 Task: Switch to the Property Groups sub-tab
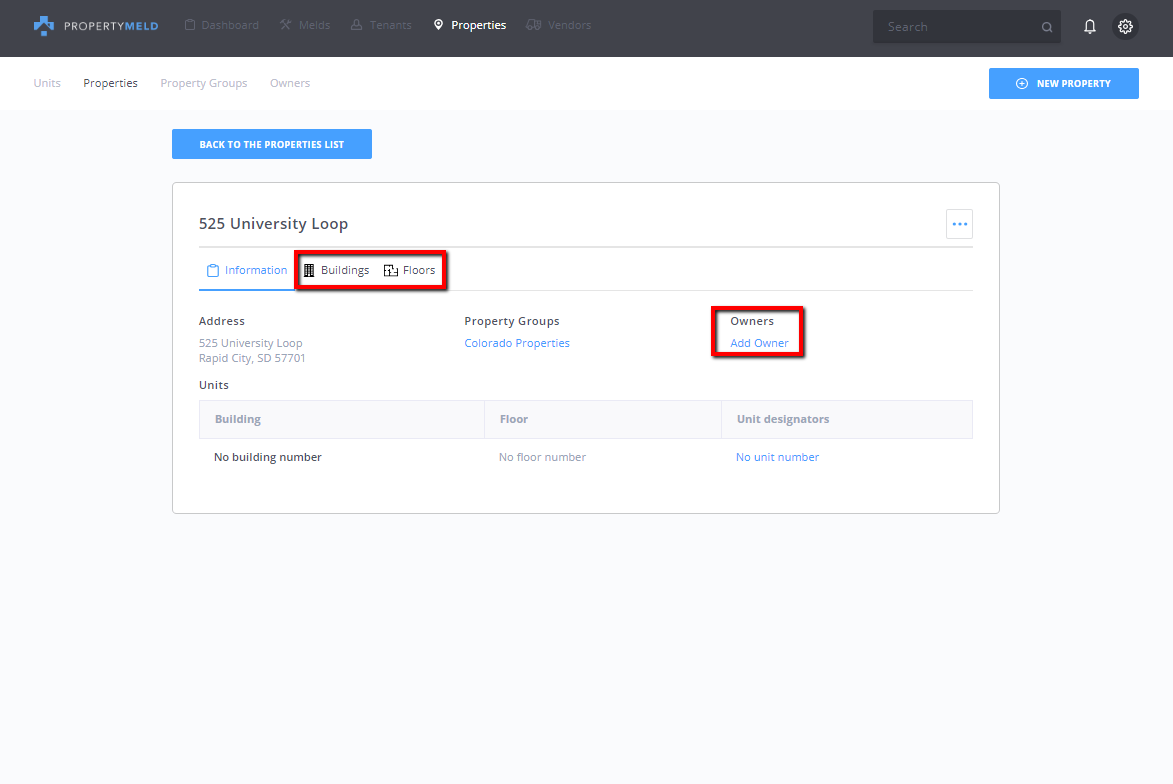point(204,84)
